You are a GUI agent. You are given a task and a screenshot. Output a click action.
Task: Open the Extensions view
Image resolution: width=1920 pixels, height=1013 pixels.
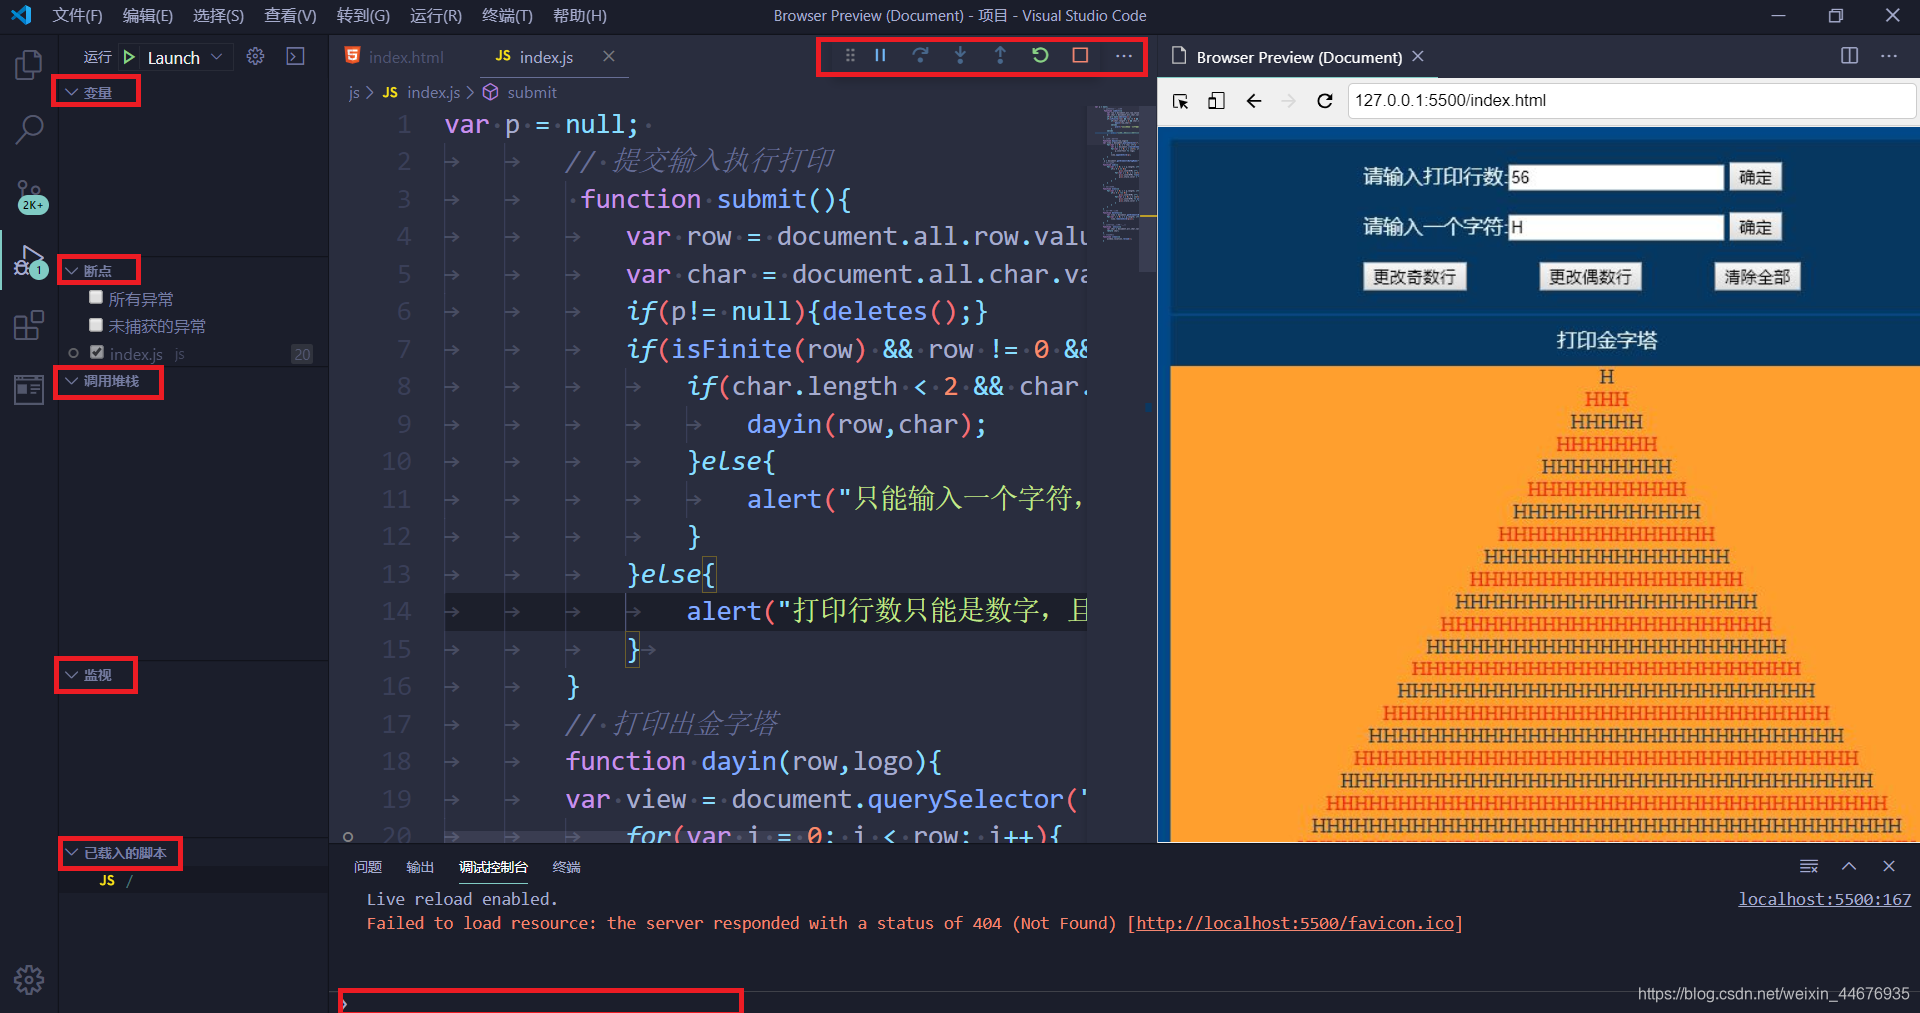click(x=29, y=325)
